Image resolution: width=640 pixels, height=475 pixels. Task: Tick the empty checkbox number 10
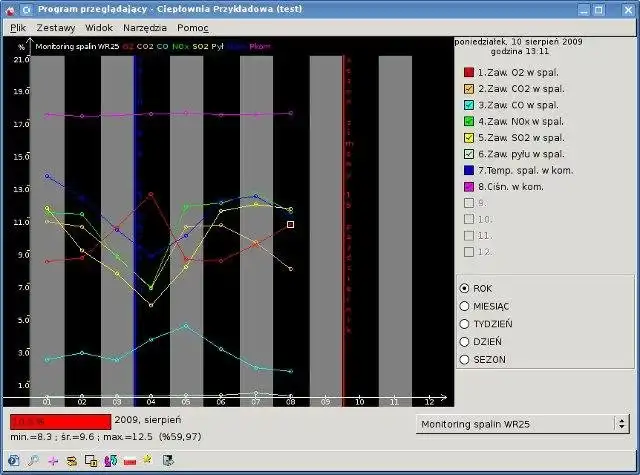coord(469,219)
